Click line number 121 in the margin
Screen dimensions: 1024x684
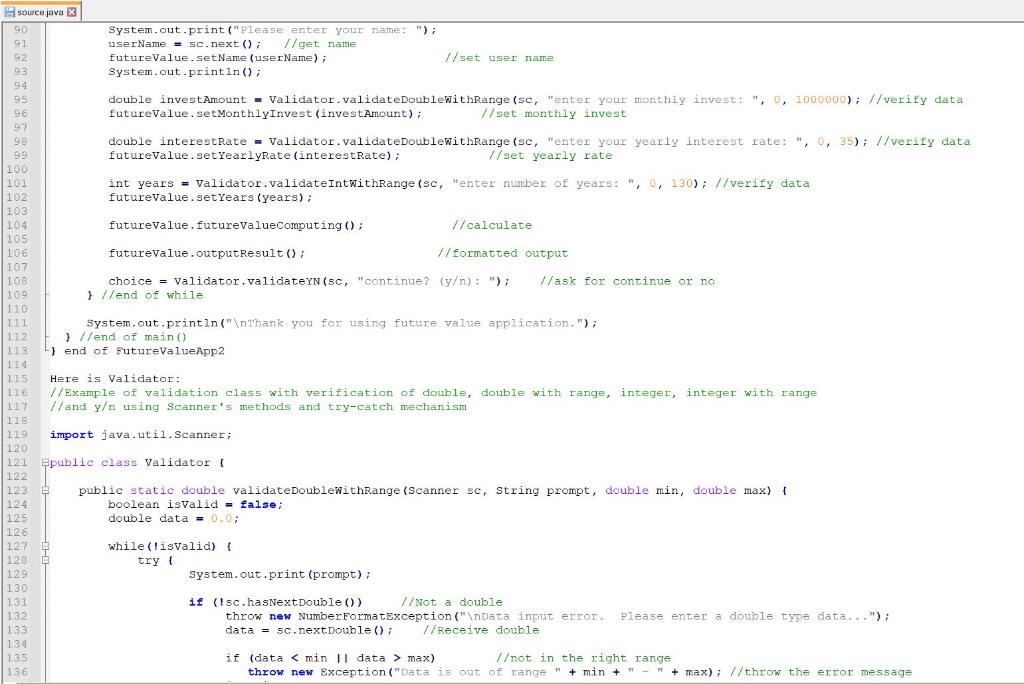tap(18, 462)
